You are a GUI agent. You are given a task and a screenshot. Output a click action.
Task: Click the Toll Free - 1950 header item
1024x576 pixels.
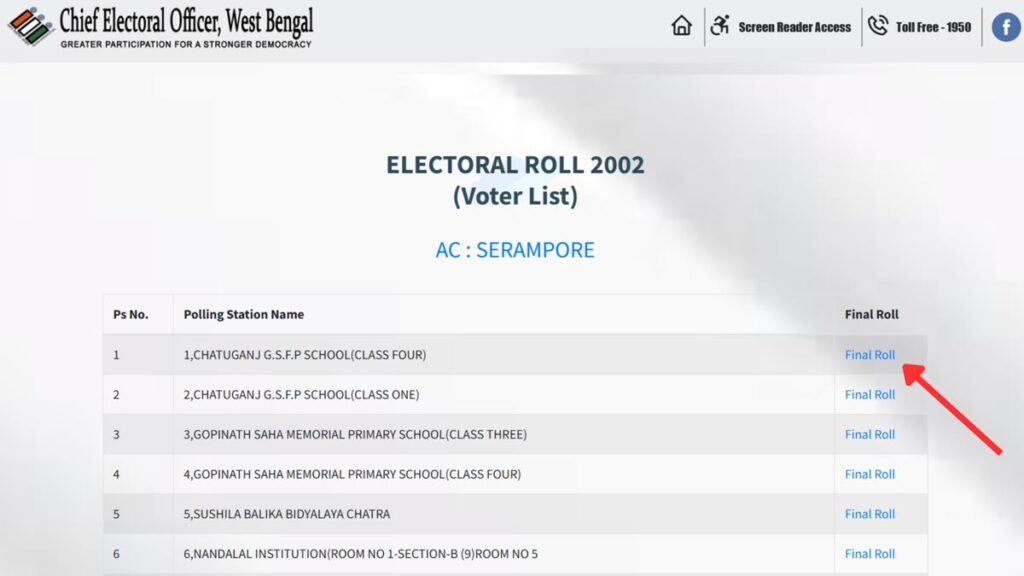pyautogui.click(x=932, y=27)
